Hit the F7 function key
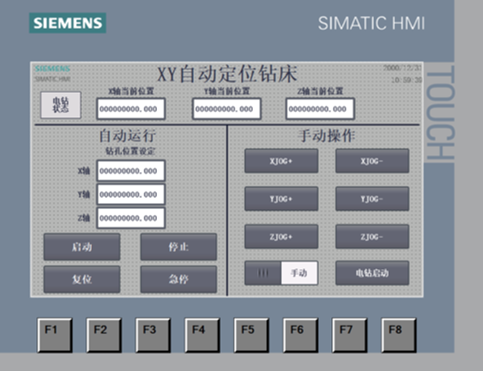The image size is (483, 371). [x=350, y=335]
